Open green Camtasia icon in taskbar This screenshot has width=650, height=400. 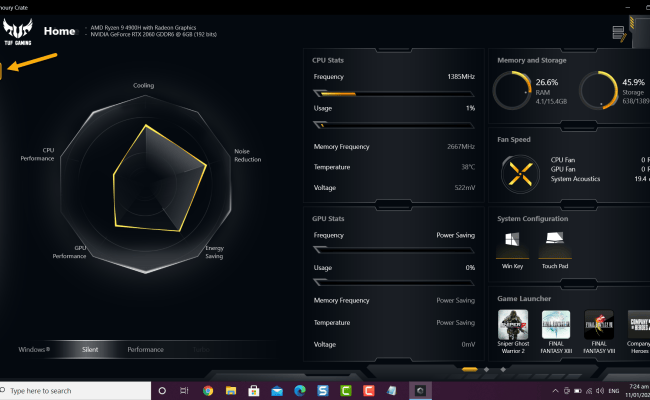pyautogui.click(x=346, y=390)
